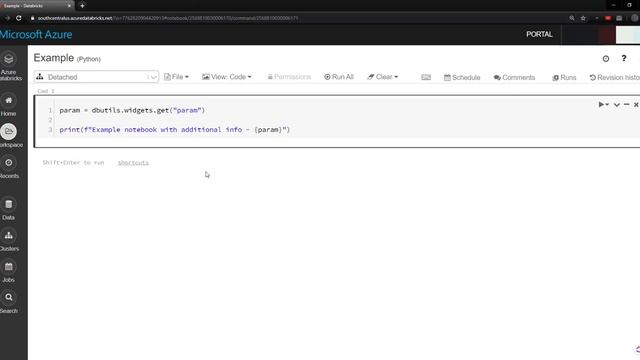This screenshot has height=360, width=640.
Task: Click Run All
Action: click(339, 77)
